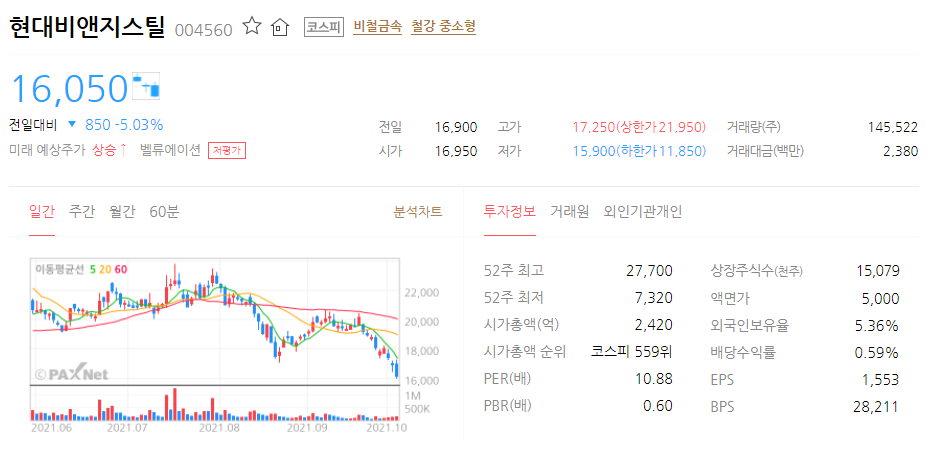Screen dimensions: 927x454
Task: Click the PBR value 0.60
Action: coord(659,406)
